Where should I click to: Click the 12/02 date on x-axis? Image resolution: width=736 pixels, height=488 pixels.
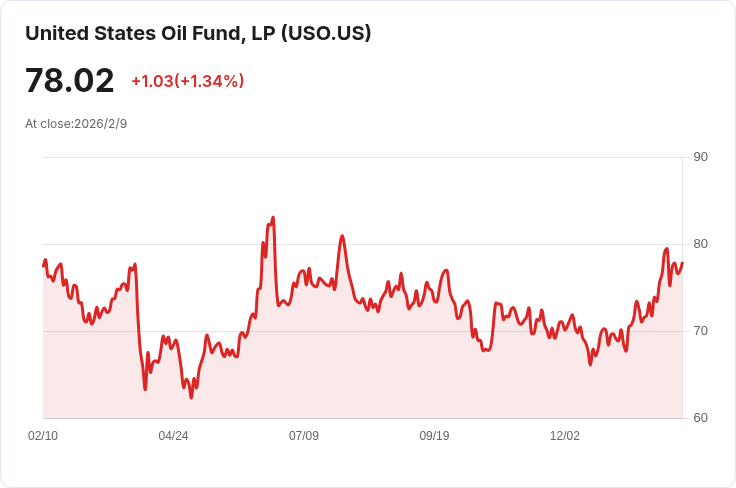[x=565, y=436]
